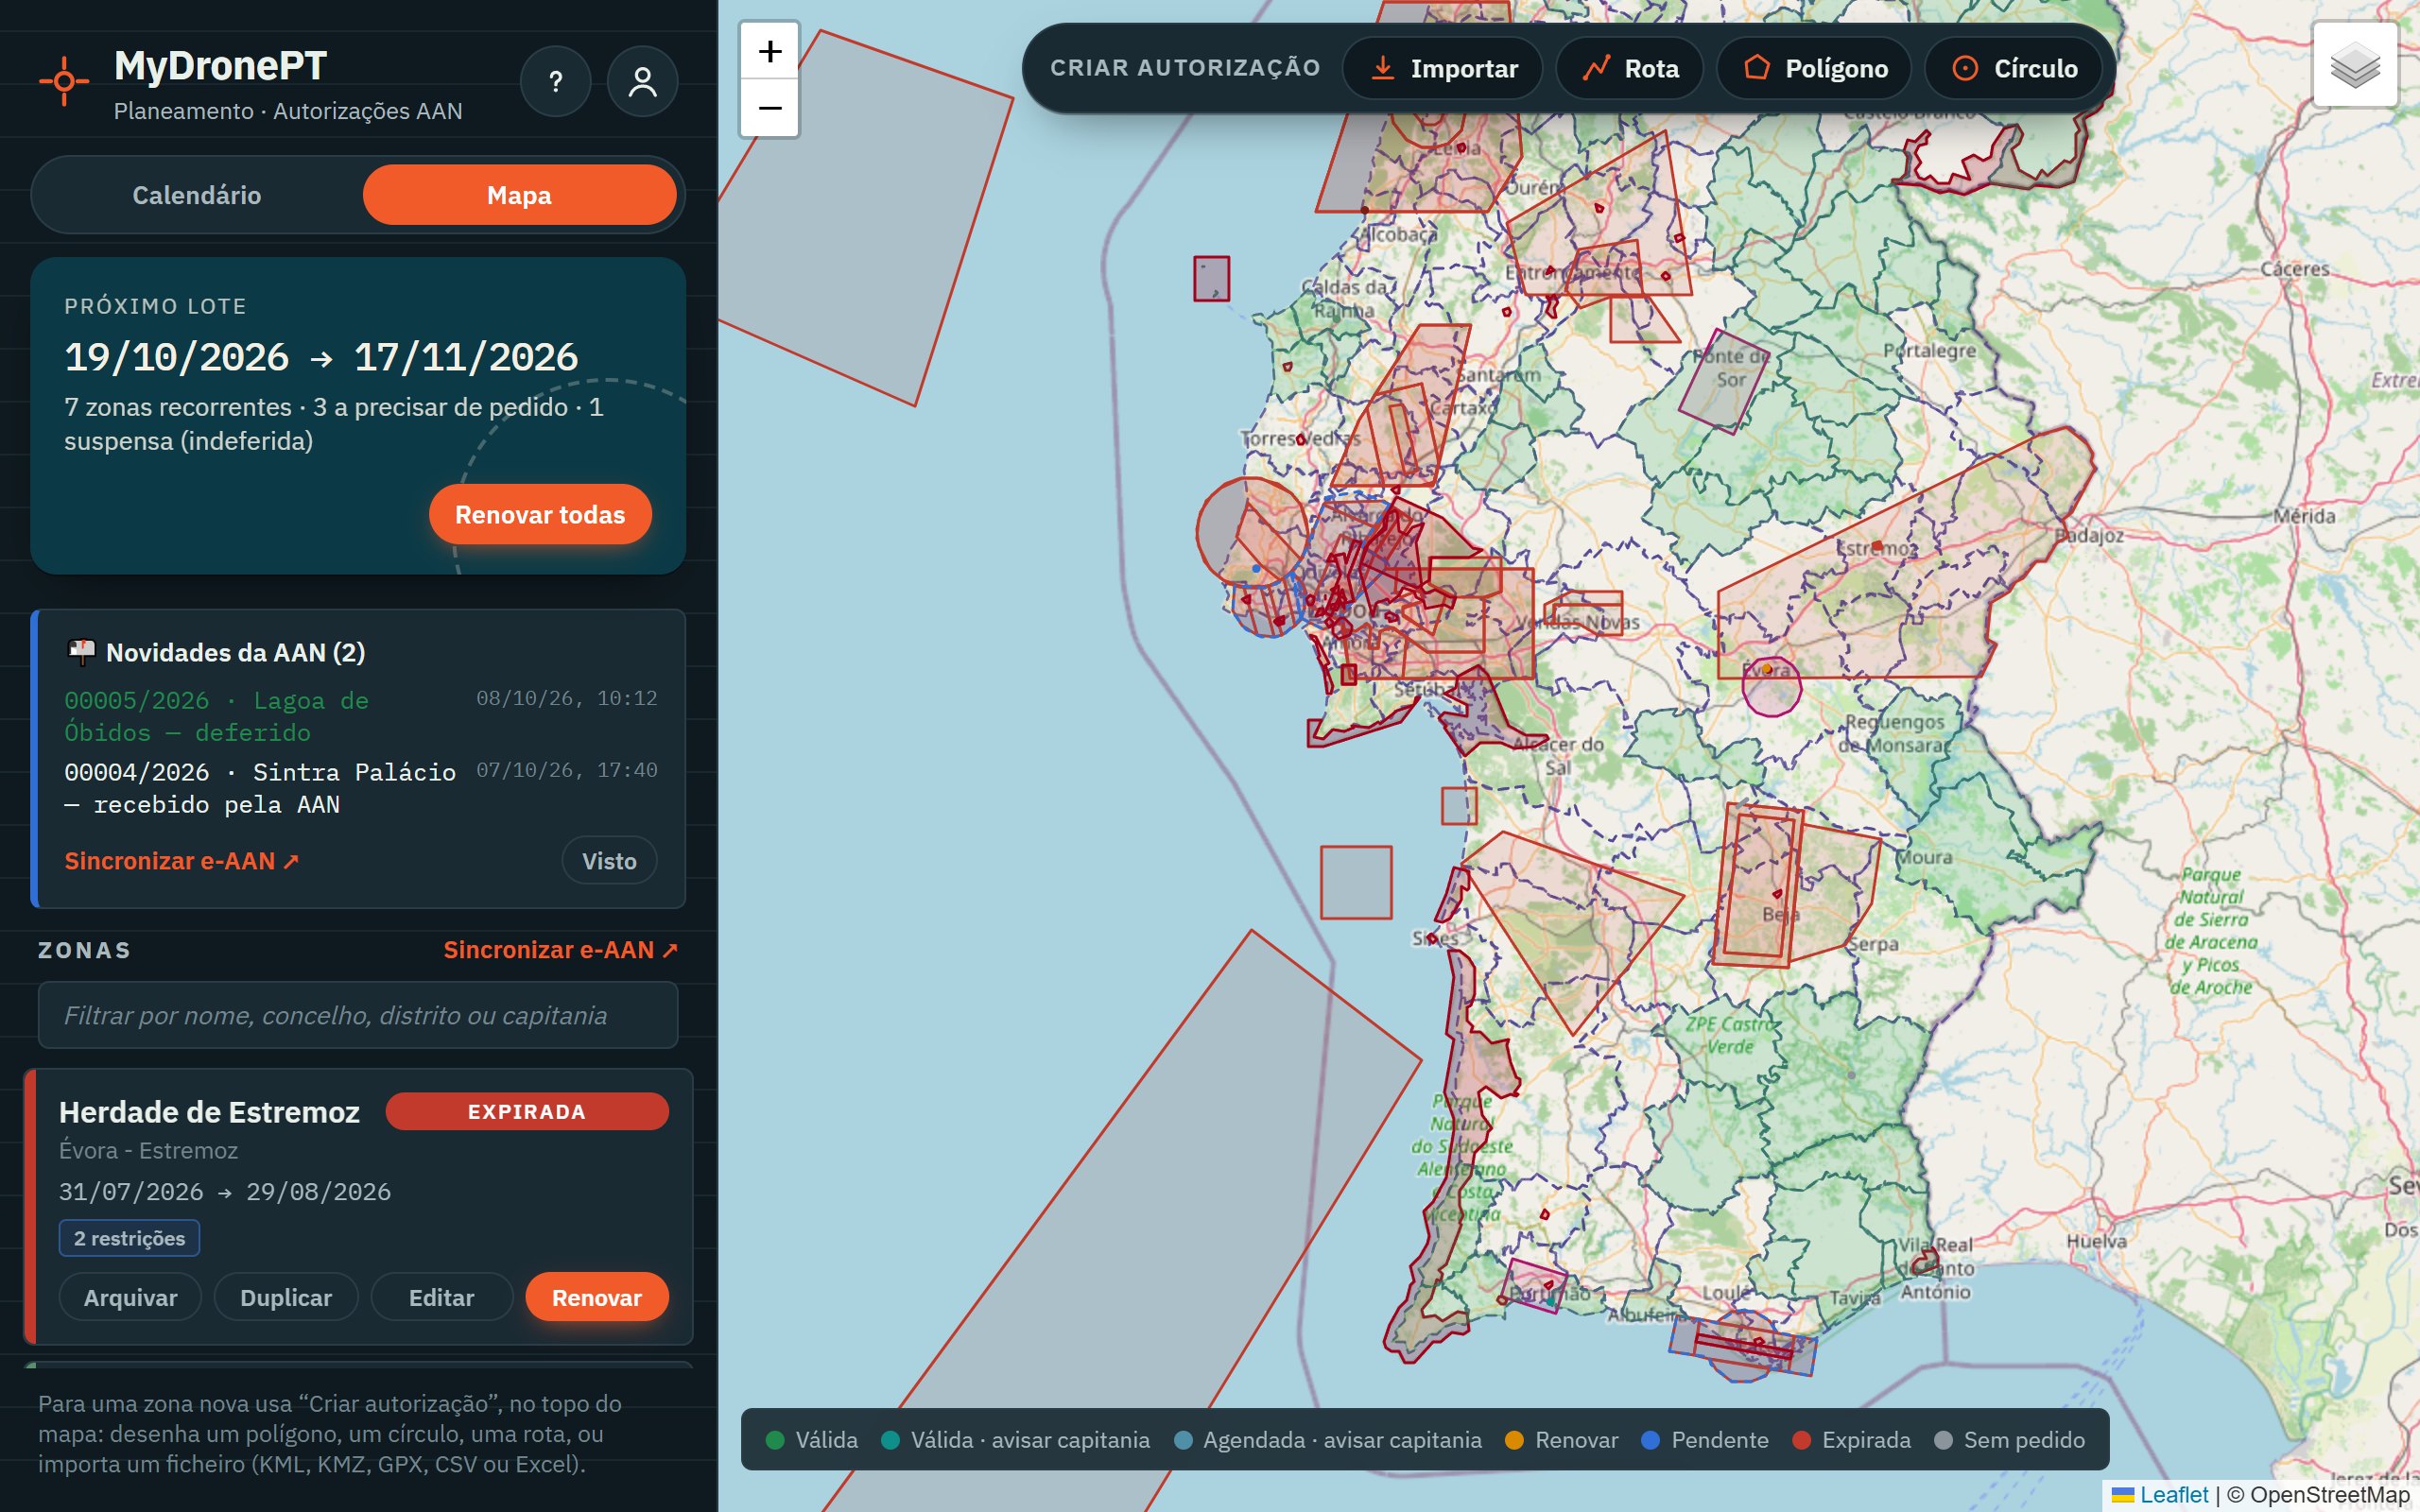Zoom in the map with plus button
2420x1512 pixels.
pos(769,51)
